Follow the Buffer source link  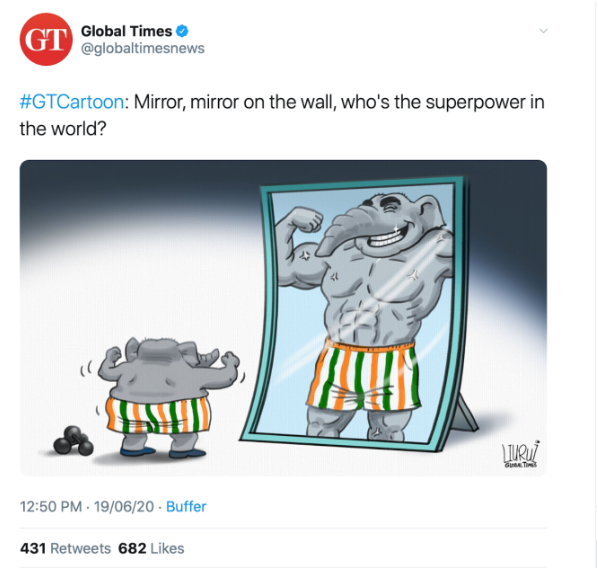click(186, 507)
